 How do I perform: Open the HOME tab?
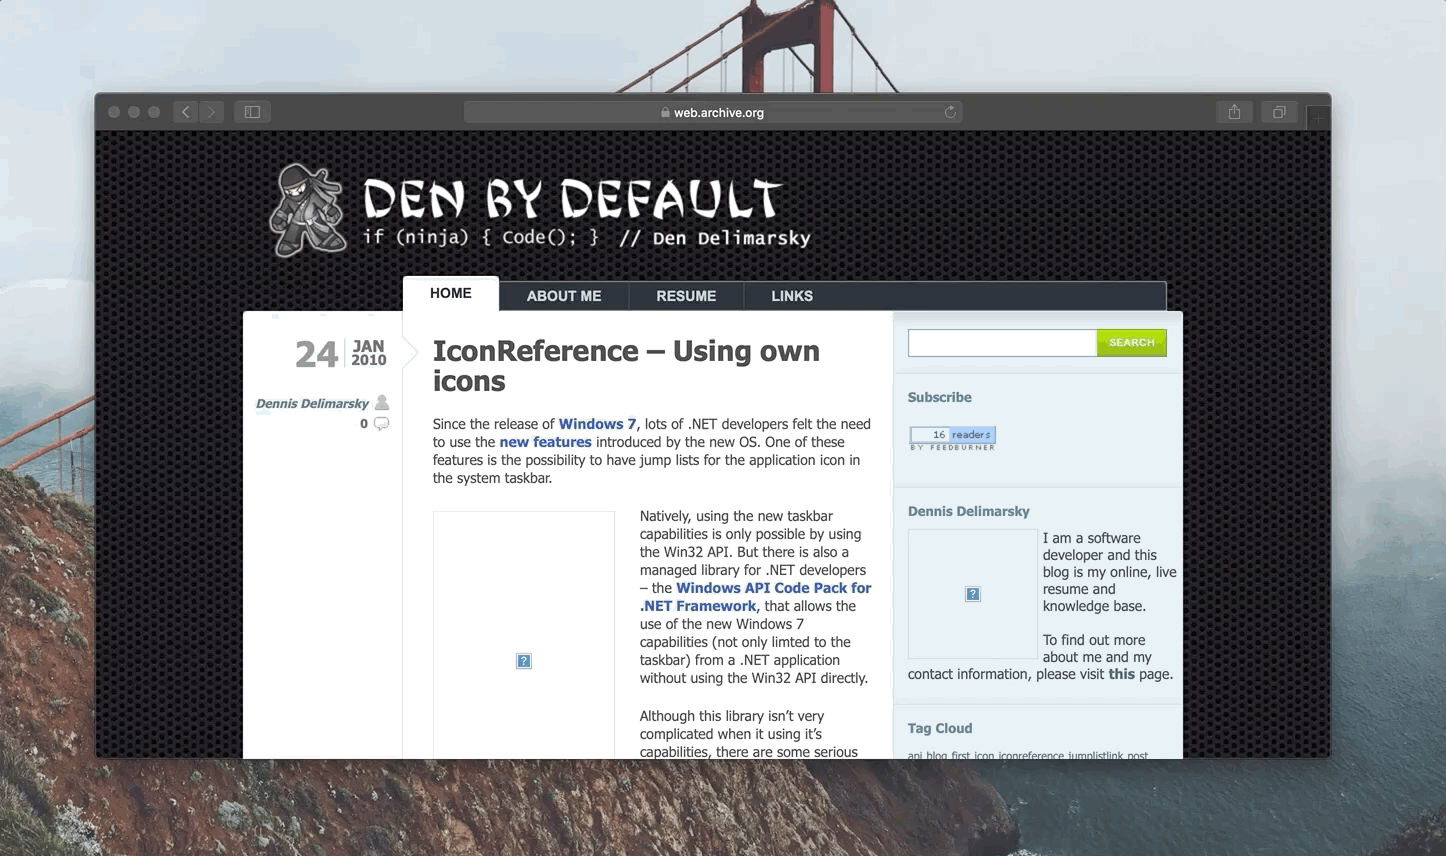451,293
